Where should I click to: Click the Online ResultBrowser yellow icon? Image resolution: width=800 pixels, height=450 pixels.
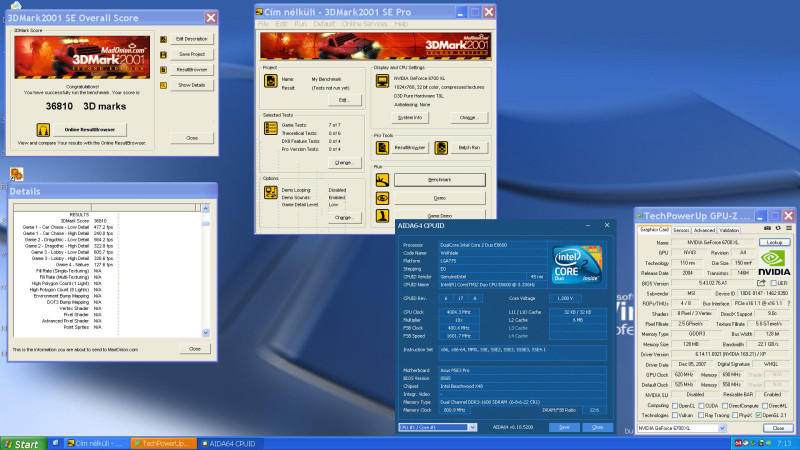coord(43,130)
